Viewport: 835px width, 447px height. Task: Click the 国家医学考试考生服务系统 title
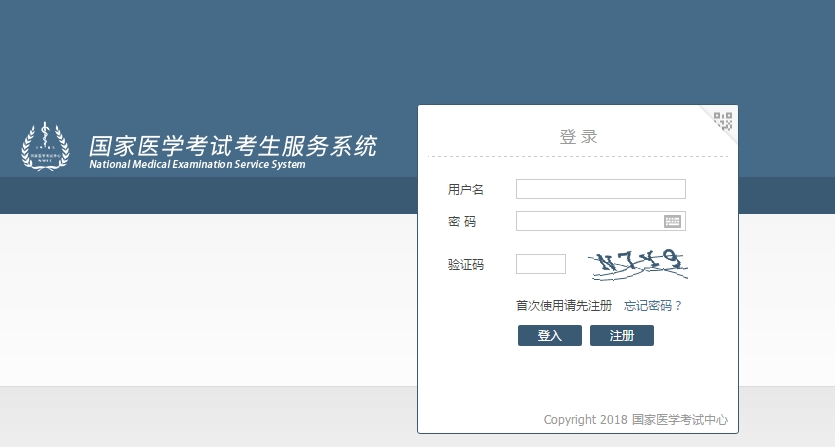[233, 146]
